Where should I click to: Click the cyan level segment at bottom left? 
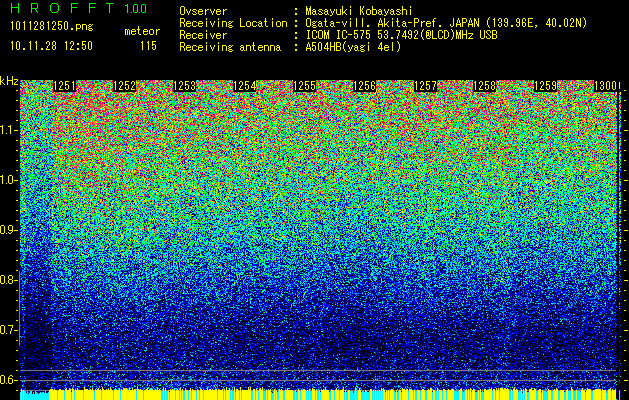coord(34,395)
